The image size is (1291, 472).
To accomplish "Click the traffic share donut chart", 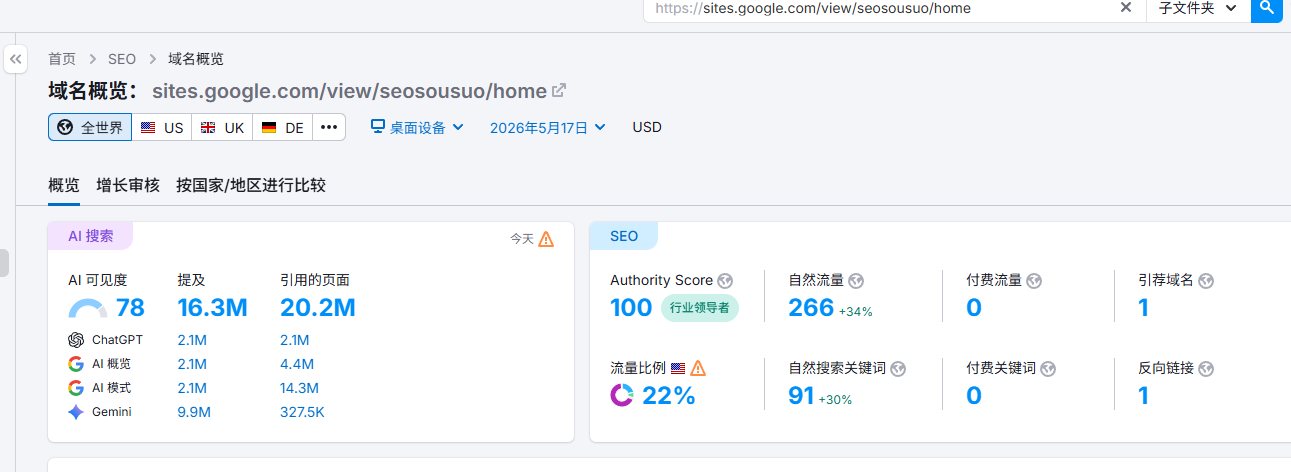I will (622, 395).
